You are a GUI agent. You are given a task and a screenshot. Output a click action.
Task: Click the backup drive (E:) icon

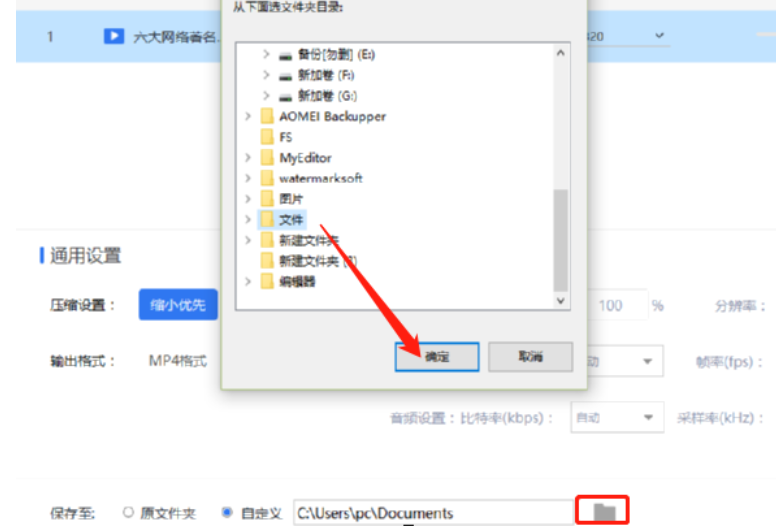point(285,55)
